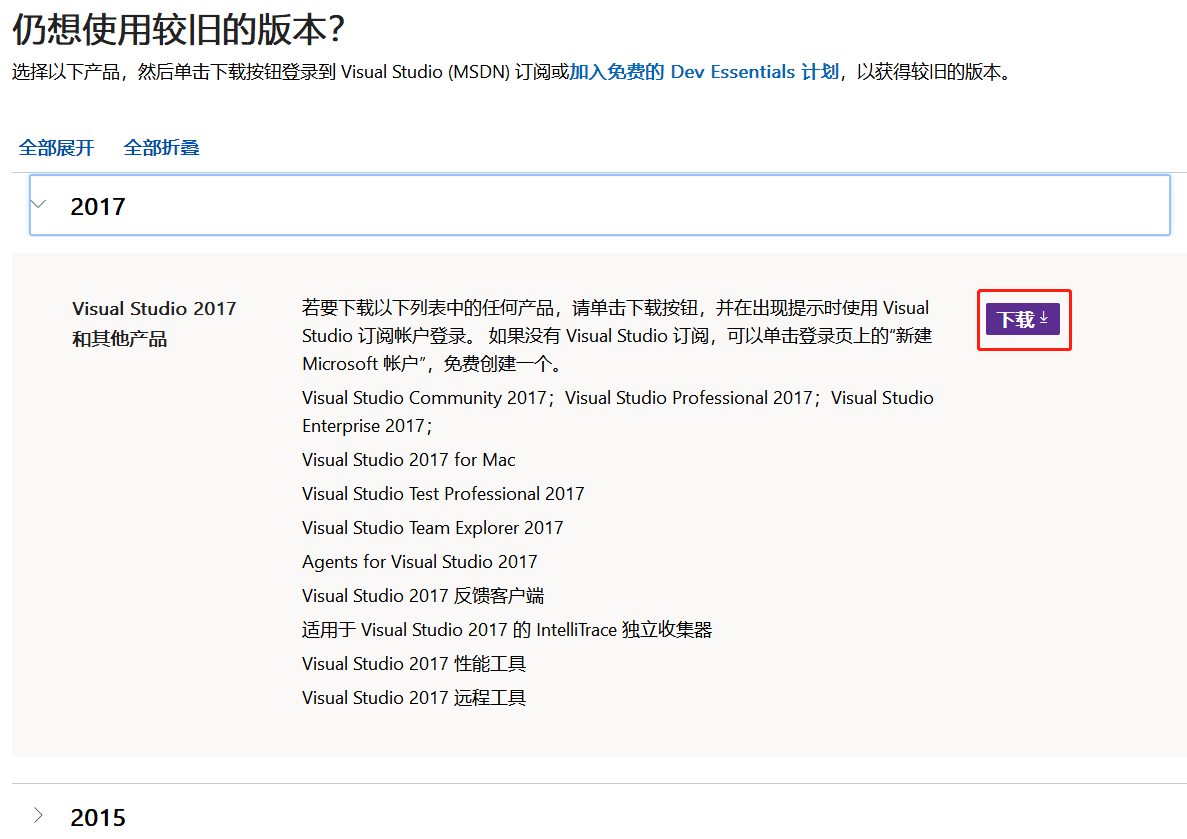Click Visual Studio Test Professional 2017 text
The image size is (1187, 839).
coord(443,494)
